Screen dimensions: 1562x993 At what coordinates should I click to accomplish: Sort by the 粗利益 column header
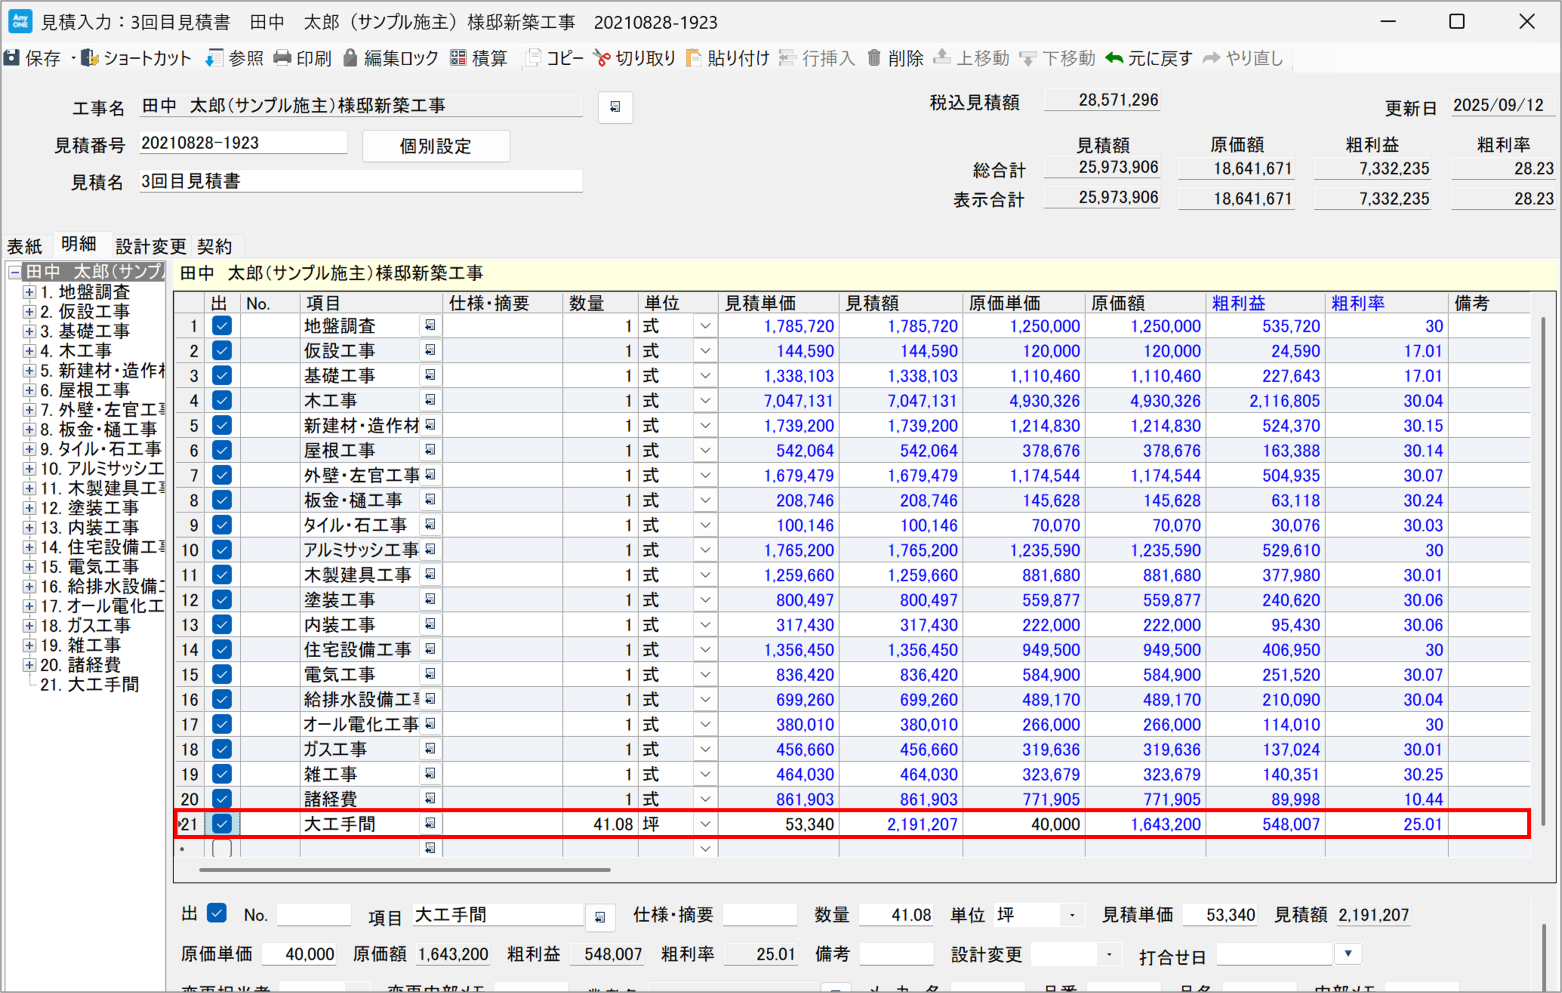coord(1238,303)
